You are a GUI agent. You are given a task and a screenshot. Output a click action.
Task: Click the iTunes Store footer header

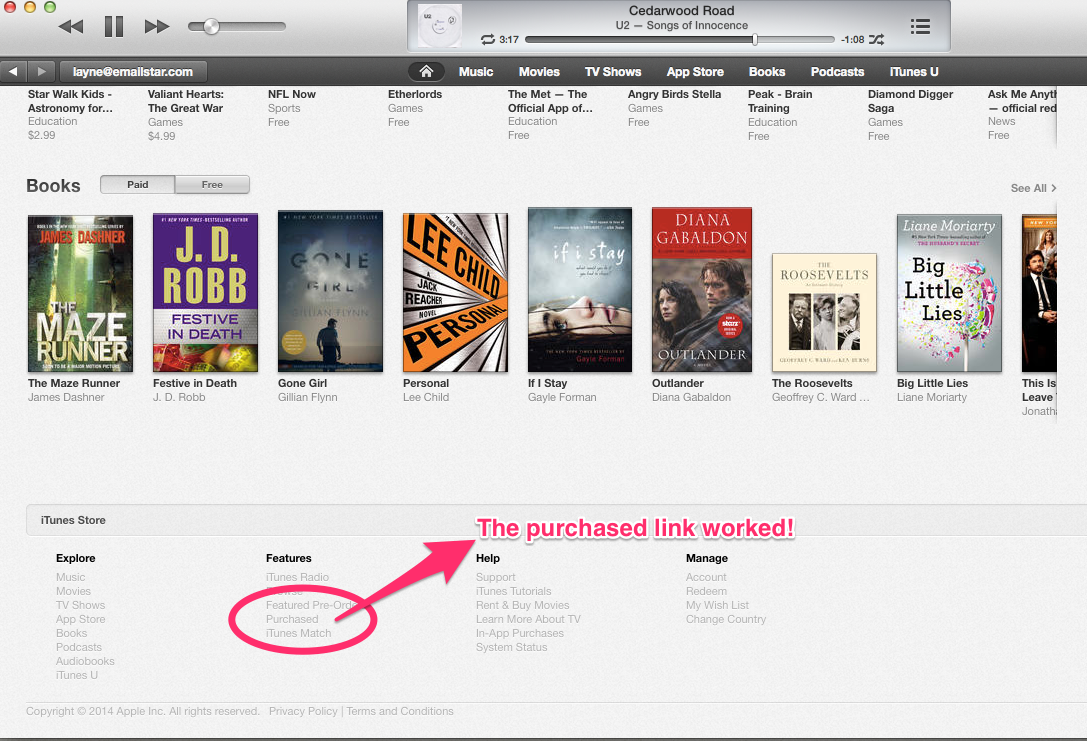73,520
